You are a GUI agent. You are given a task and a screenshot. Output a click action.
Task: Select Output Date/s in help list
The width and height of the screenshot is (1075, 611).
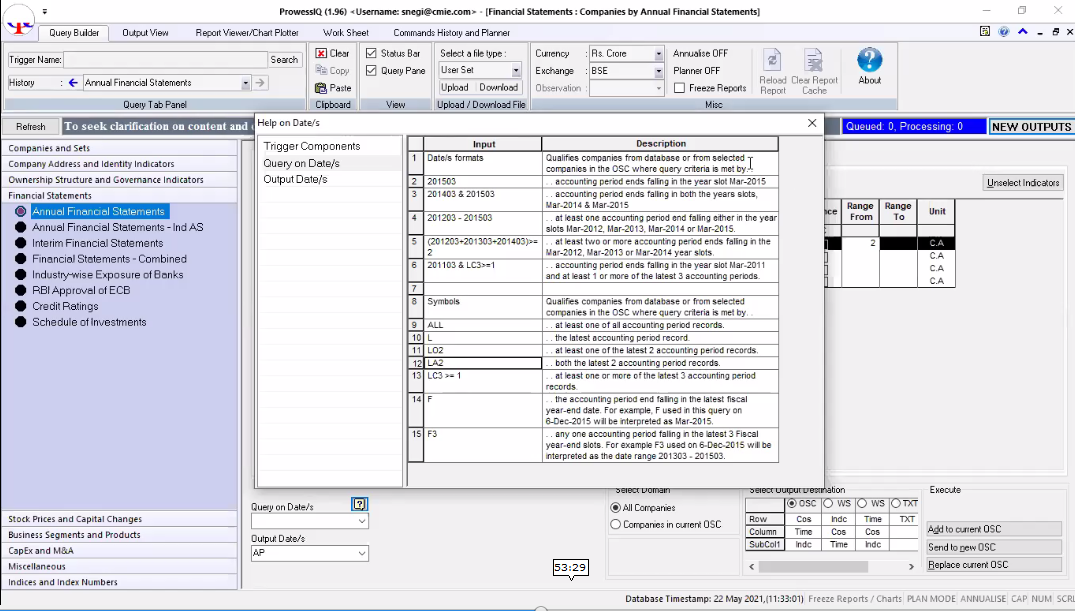(295, 180)
